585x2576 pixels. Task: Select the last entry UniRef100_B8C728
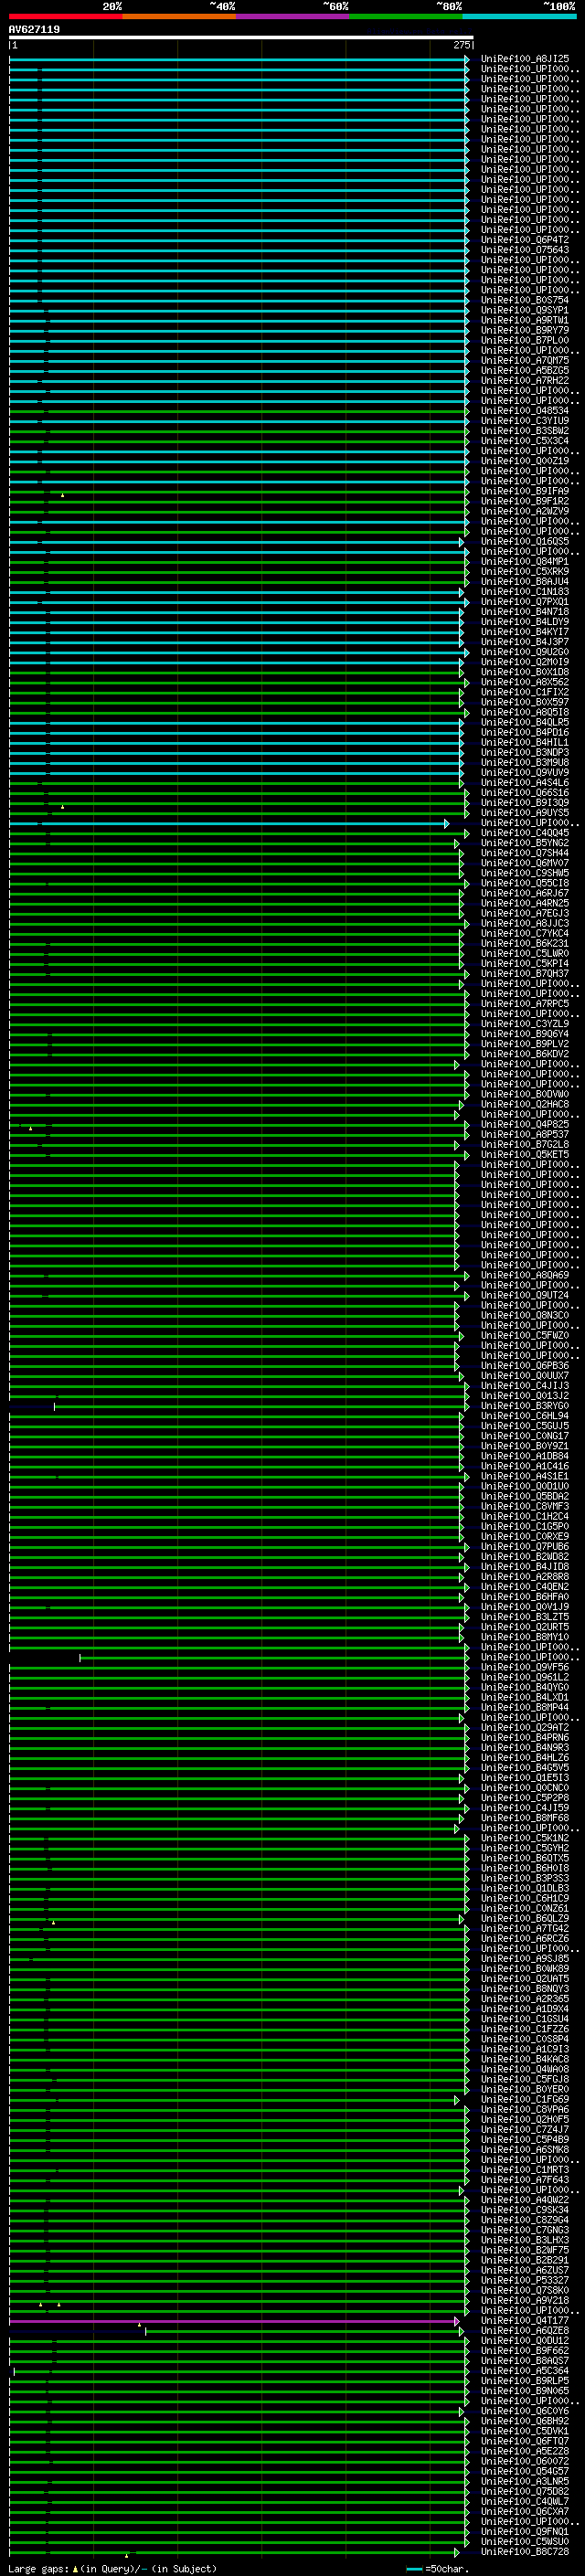(525, 2552)
